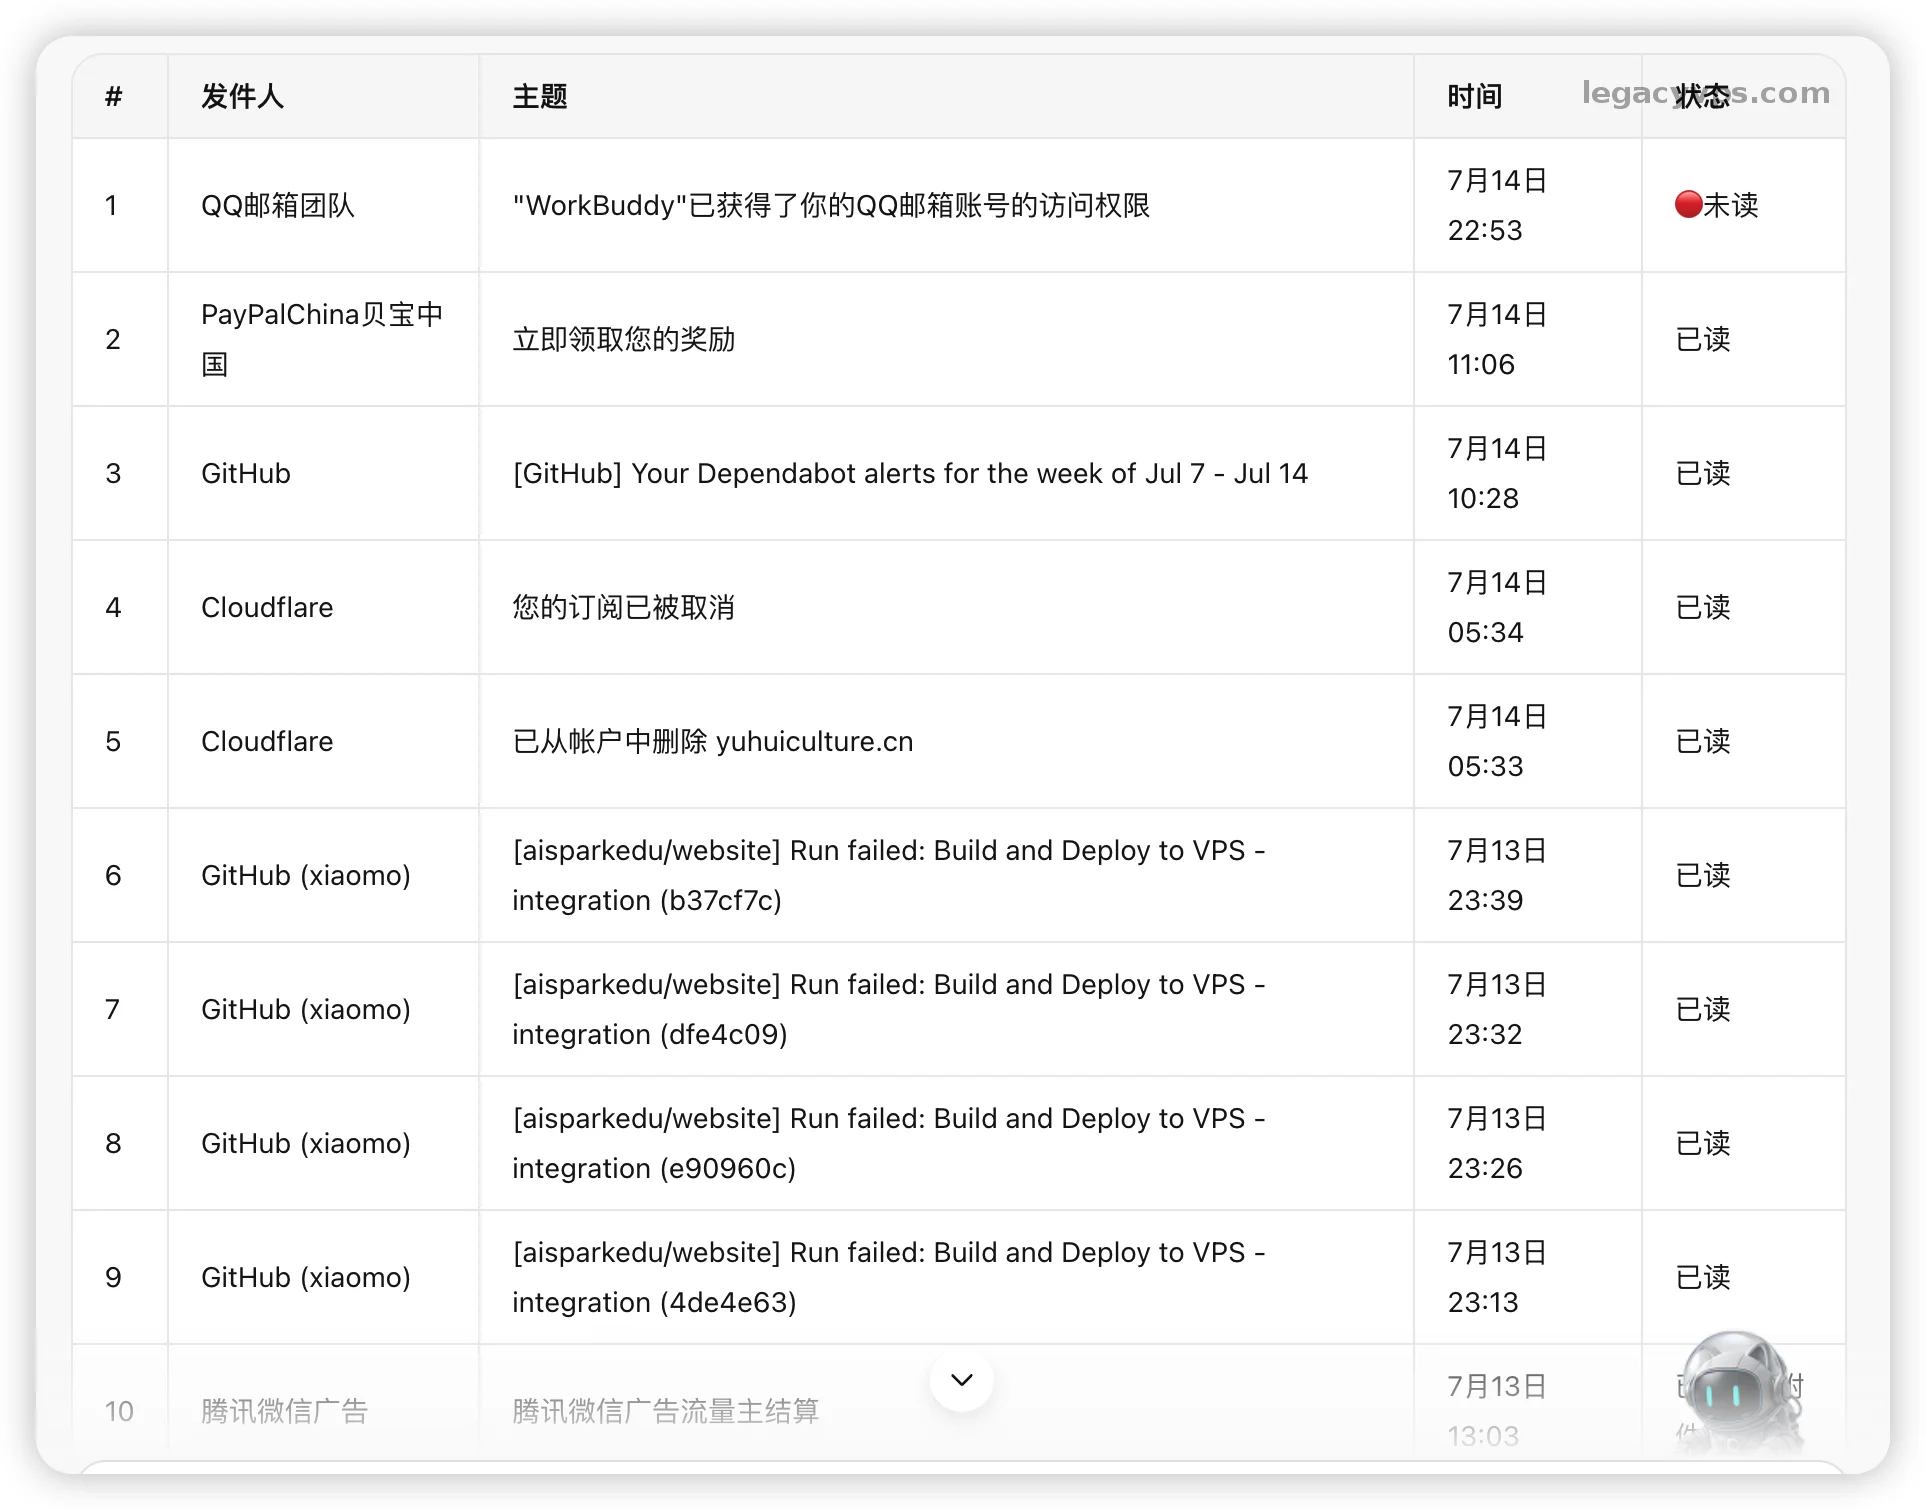The image size is (1926, 1510).
Task: Click the robot assistant avatar icon
Action: coord(1738,1390)
